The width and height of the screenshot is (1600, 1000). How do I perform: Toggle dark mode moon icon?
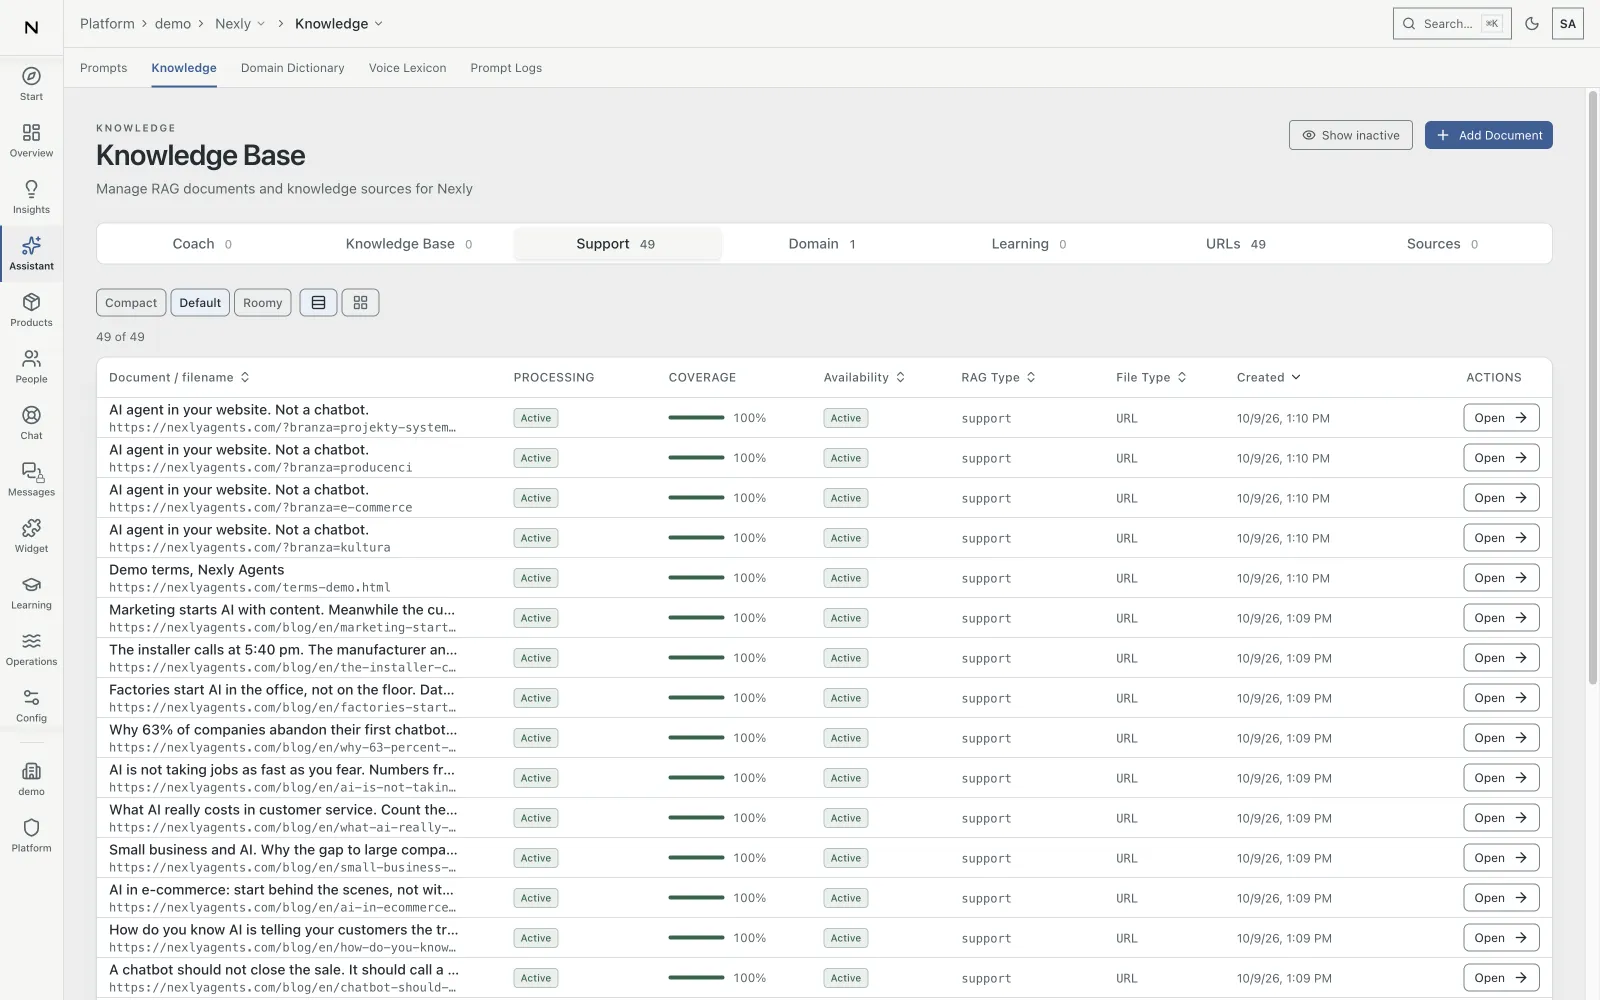1531,24
